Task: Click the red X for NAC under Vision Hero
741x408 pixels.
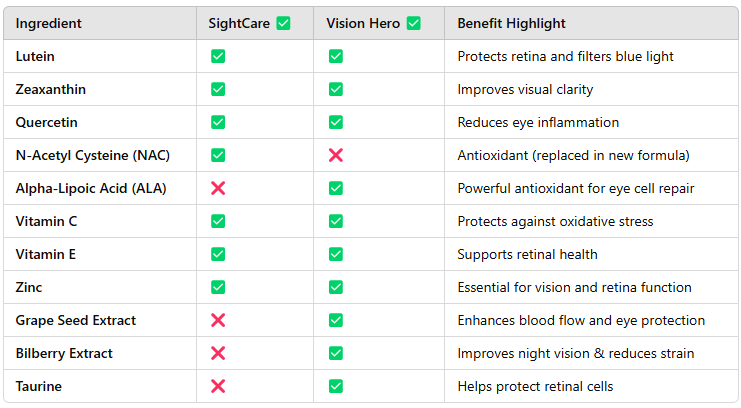Action: tap(336, 155)
